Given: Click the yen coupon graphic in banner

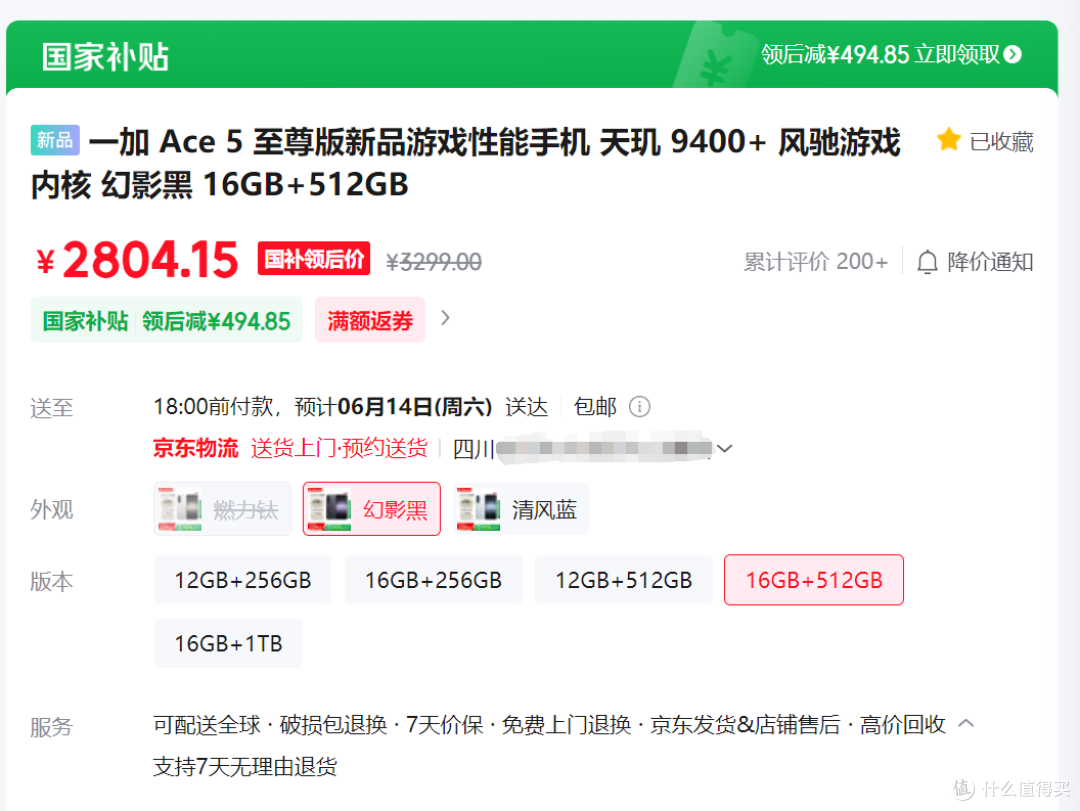Looking at the screenshot, I should point(716,57).
